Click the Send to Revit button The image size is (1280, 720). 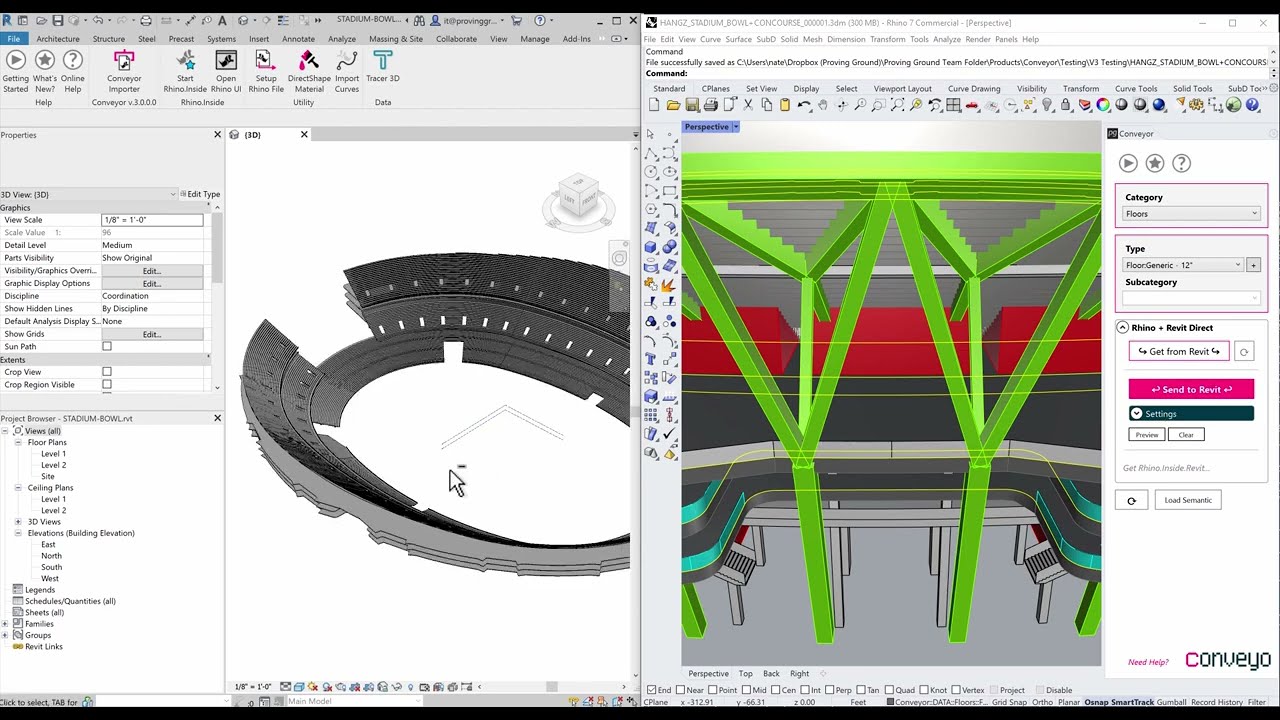[x=1190, y=389]
